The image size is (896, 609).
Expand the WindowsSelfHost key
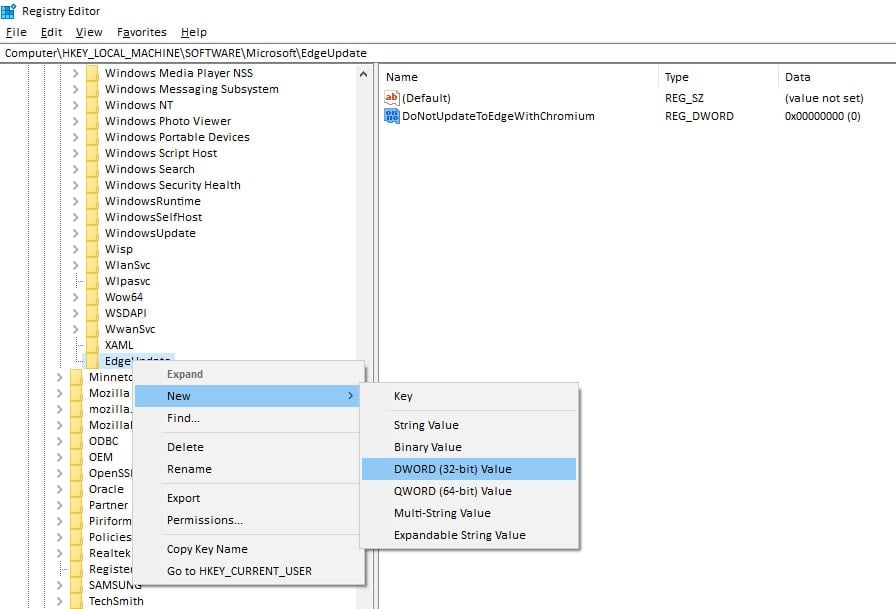pos(75,217)
